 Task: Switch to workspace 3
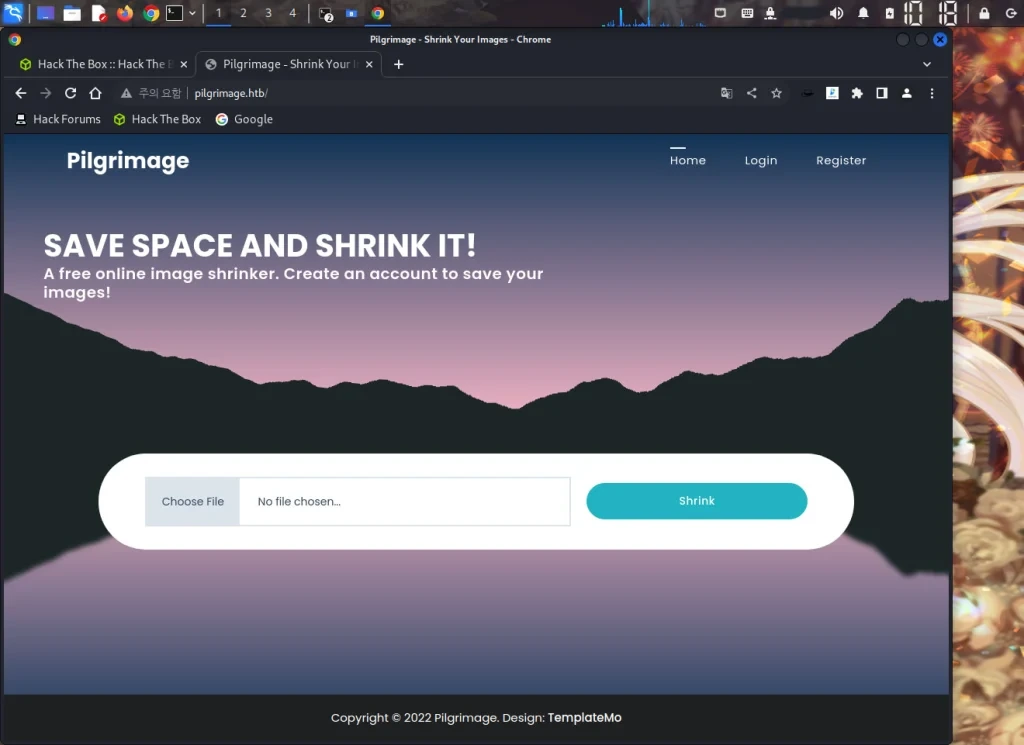(x=268, y=13)
